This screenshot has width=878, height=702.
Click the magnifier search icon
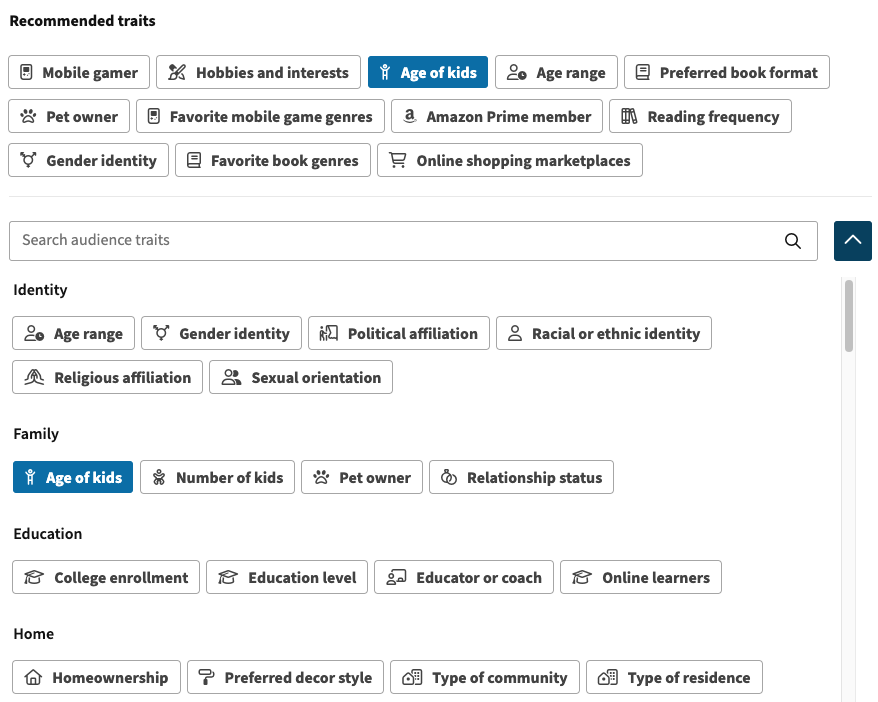[792, 241]
